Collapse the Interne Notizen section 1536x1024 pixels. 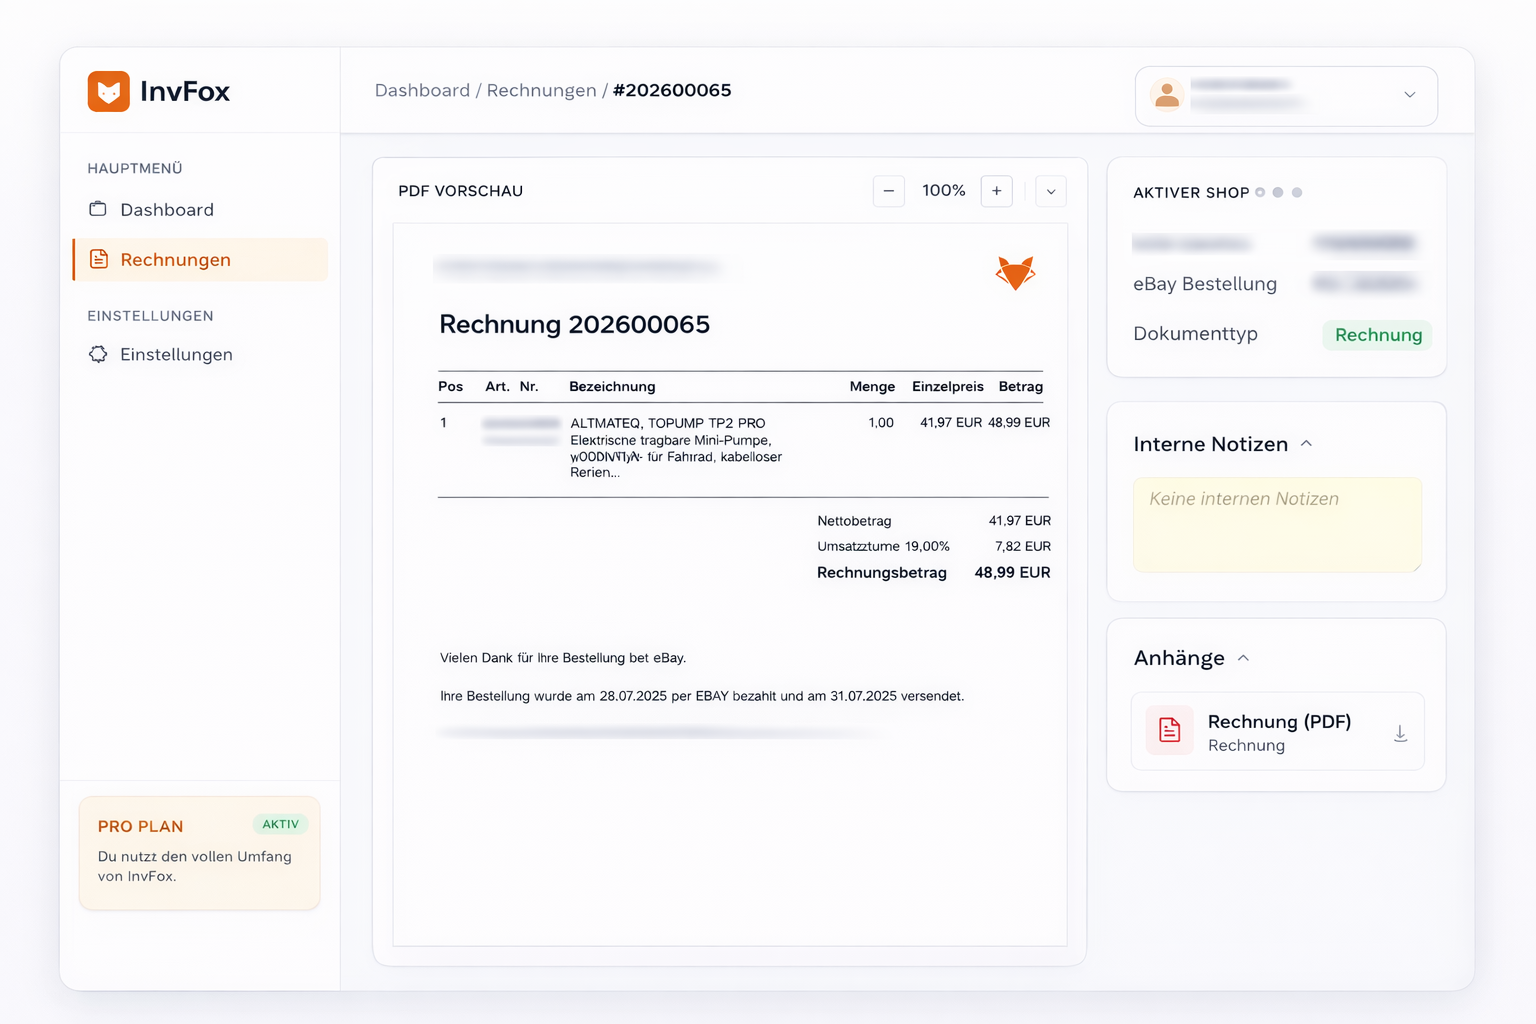pos(1306,443)
